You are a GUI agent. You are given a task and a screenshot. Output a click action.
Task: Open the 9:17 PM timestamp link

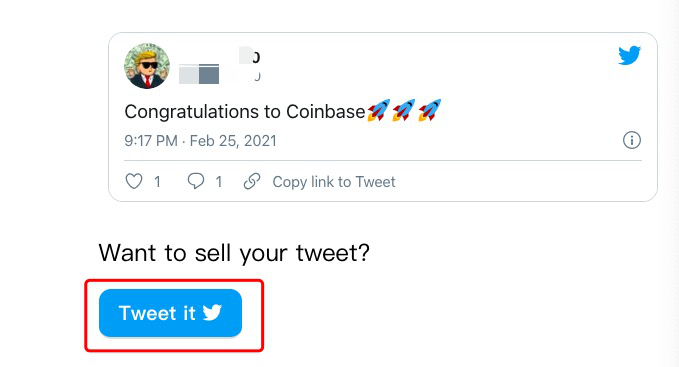[151, 141]
